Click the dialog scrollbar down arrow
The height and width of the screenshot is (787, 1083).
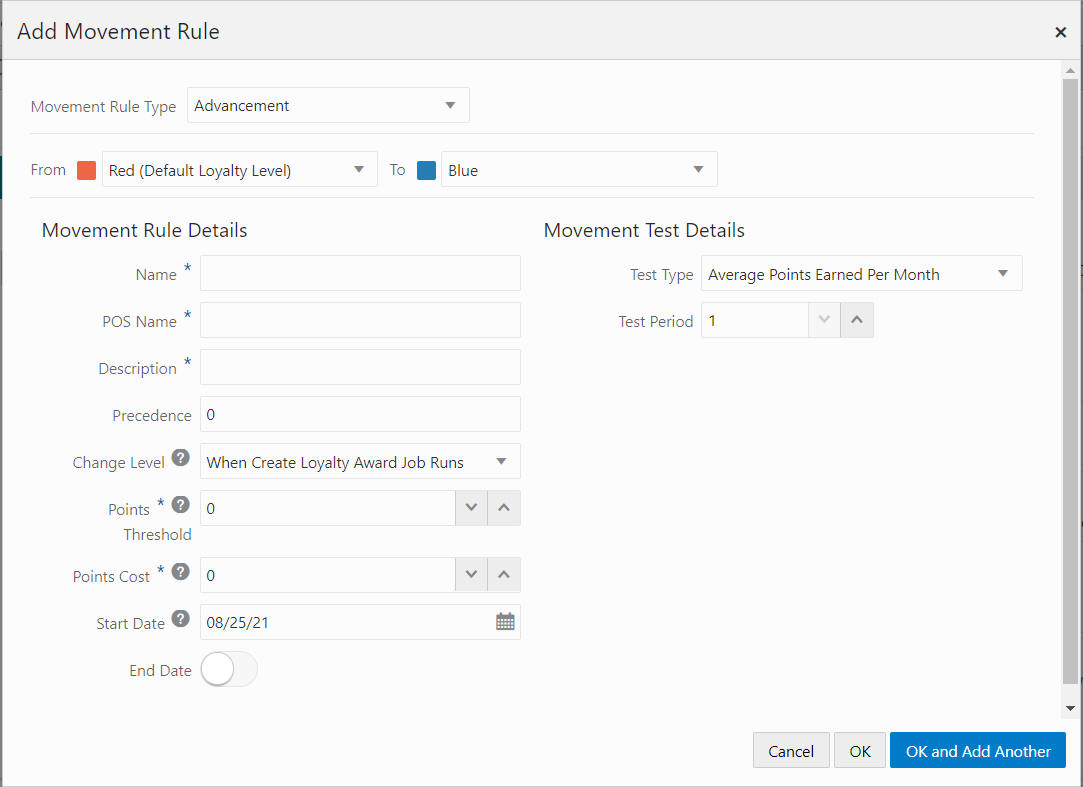point(1071,708)
